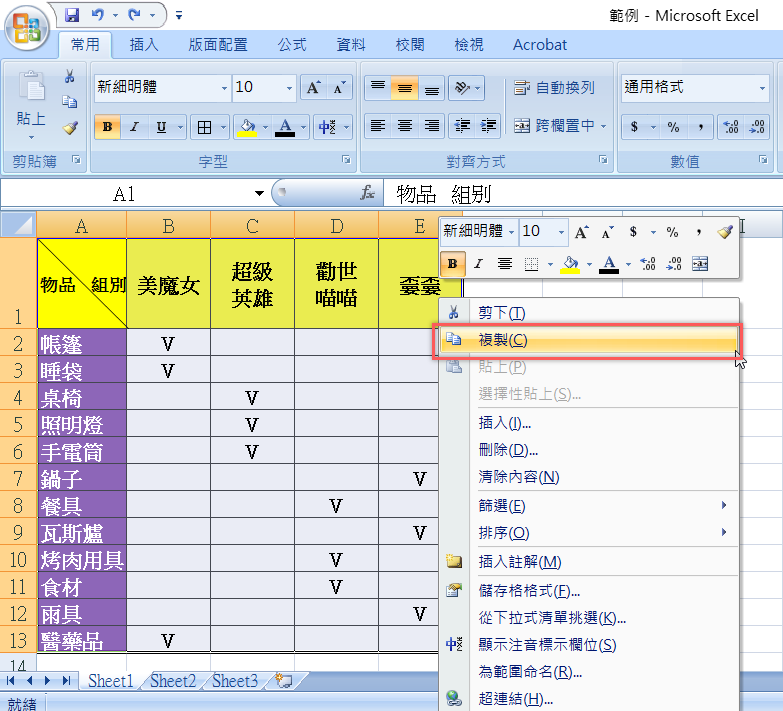Click the Cut scissors icon in ribbon

(x=70, y=76)
